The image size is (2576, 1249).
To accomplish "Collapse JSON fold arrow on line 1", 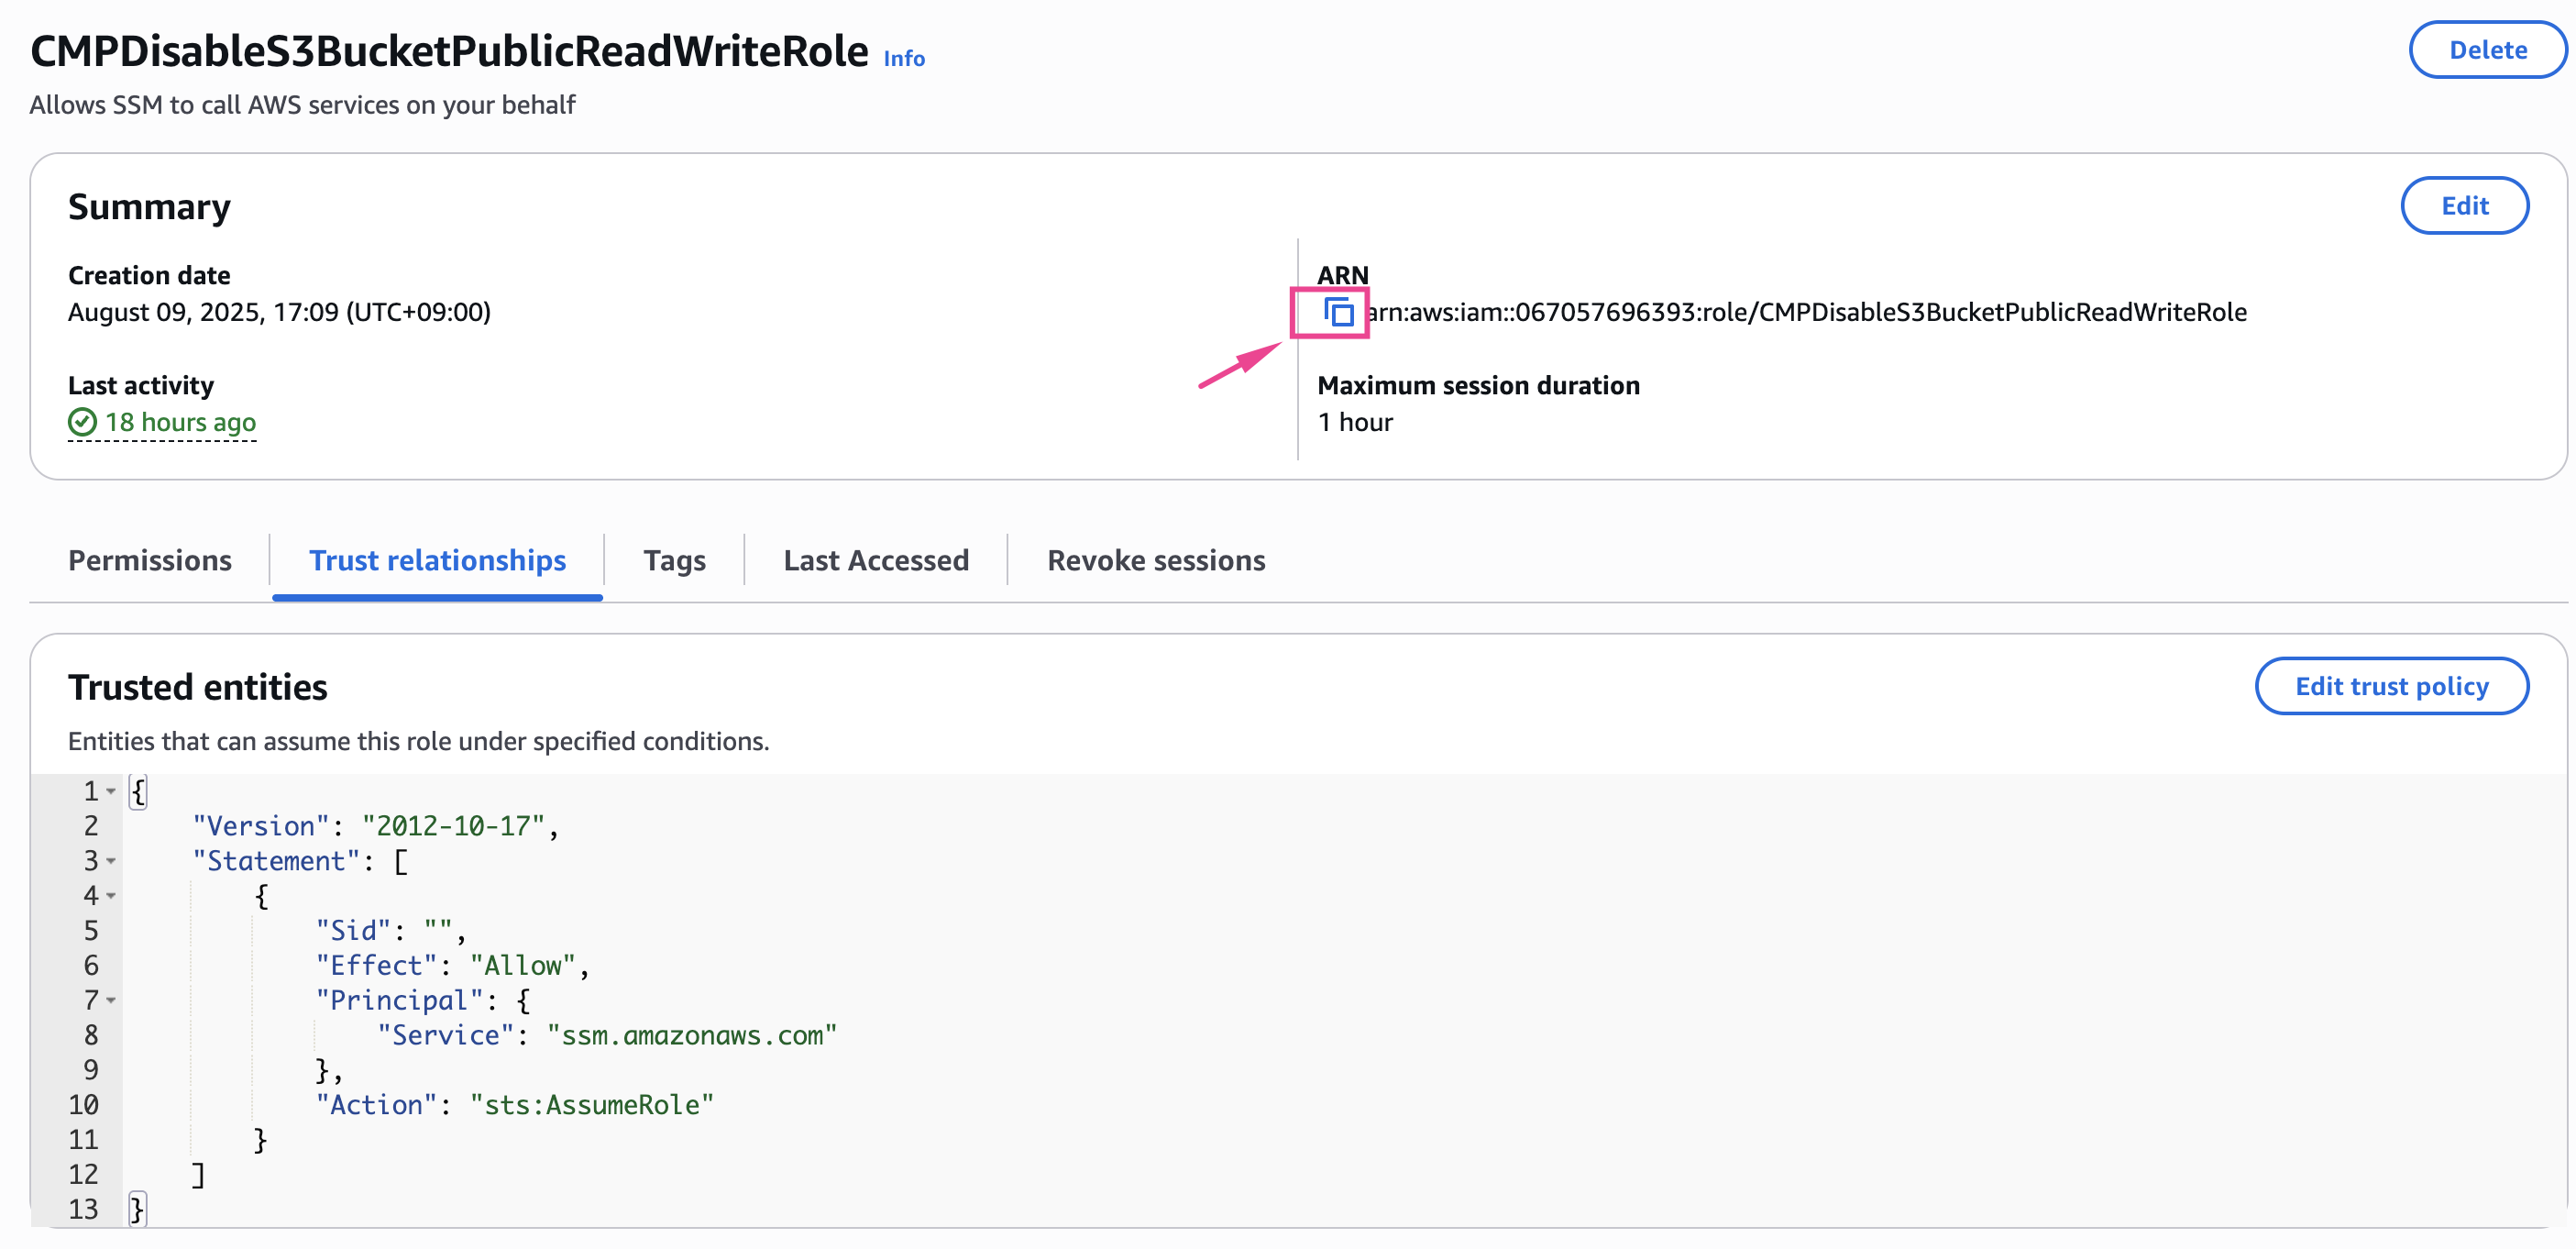I will click(x=111, y=792).
